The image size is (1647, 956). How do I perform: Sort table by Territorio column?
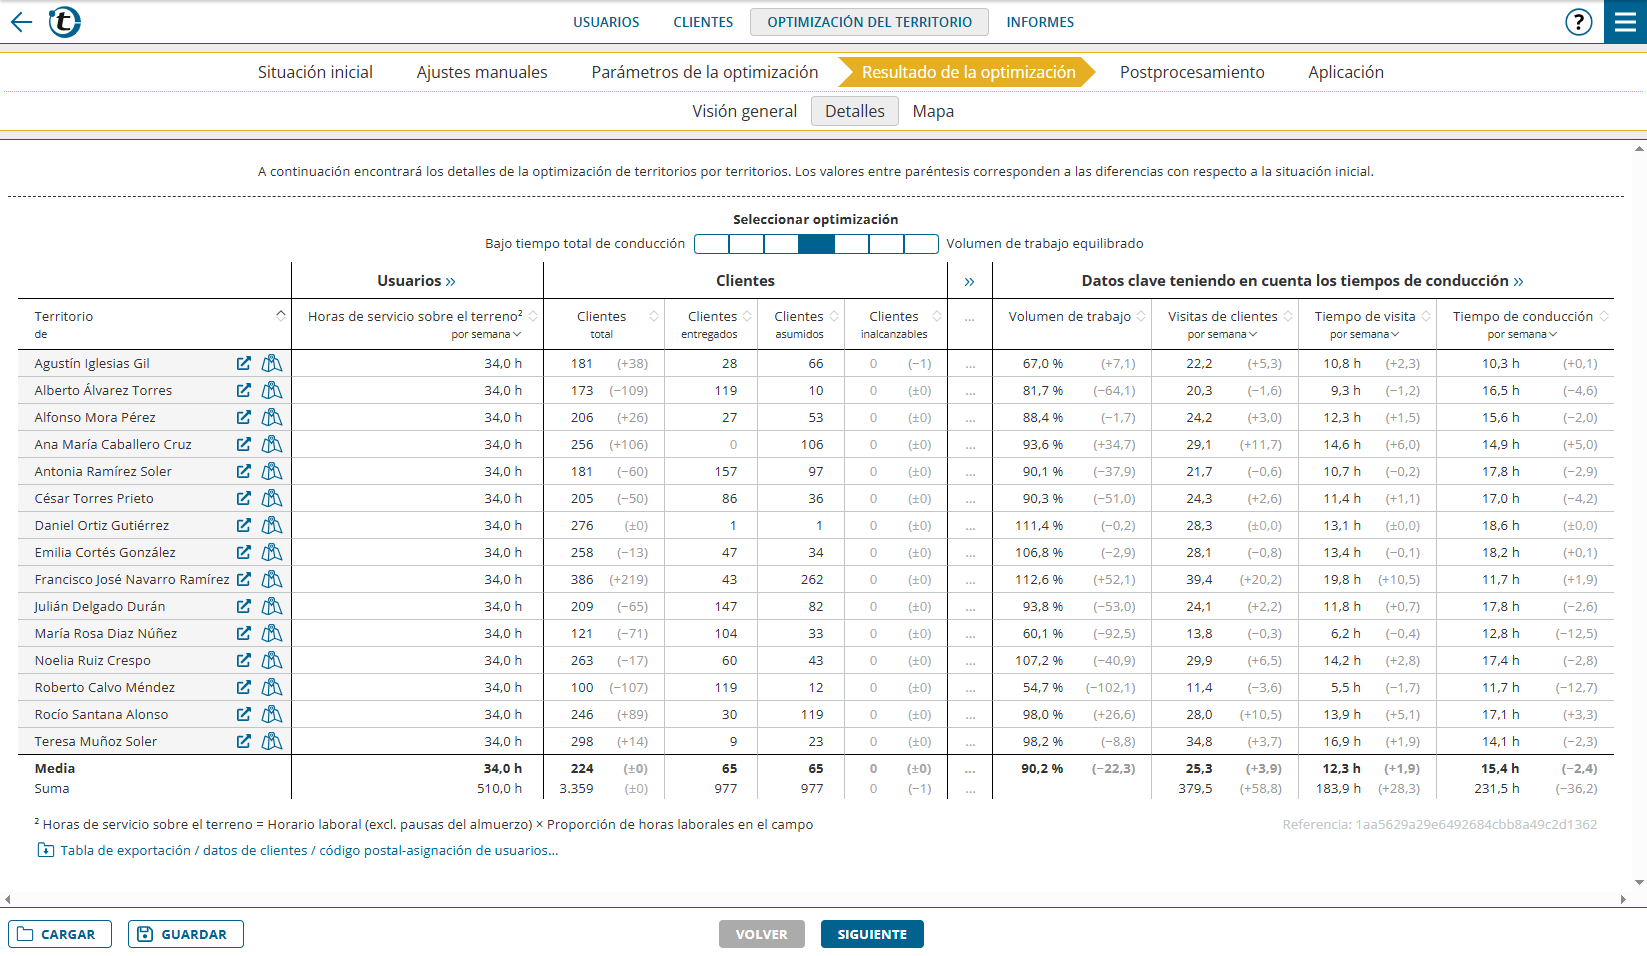point(281,315)
